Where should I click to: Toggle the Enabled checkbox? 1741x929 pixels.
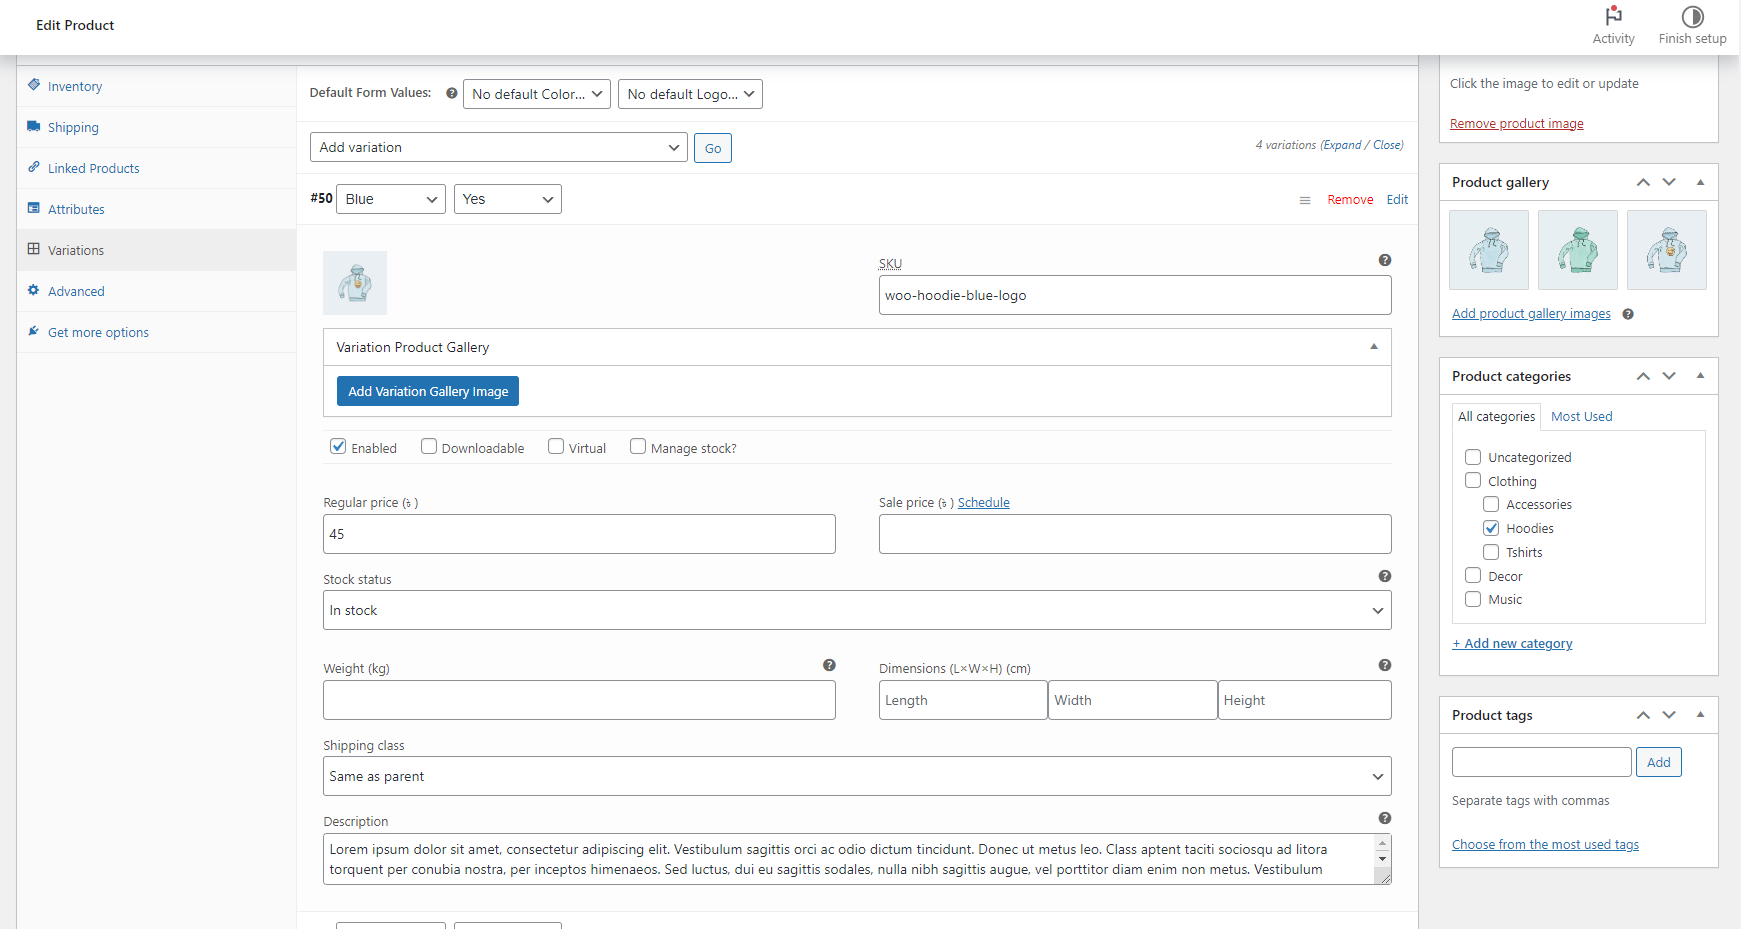click(x=338, y=446)
